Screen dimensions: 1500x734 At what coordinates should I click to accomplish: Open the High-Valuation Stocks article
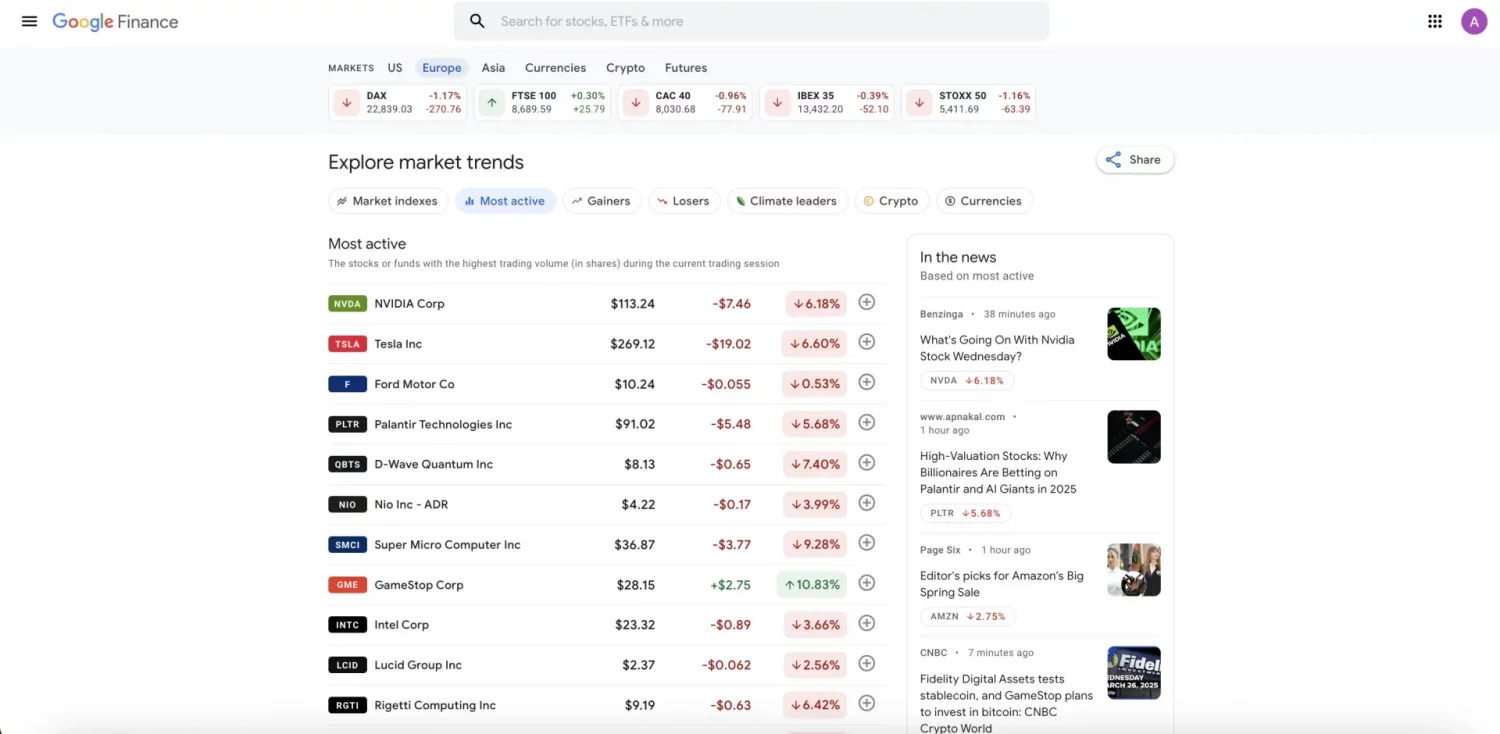pos(998,472)
